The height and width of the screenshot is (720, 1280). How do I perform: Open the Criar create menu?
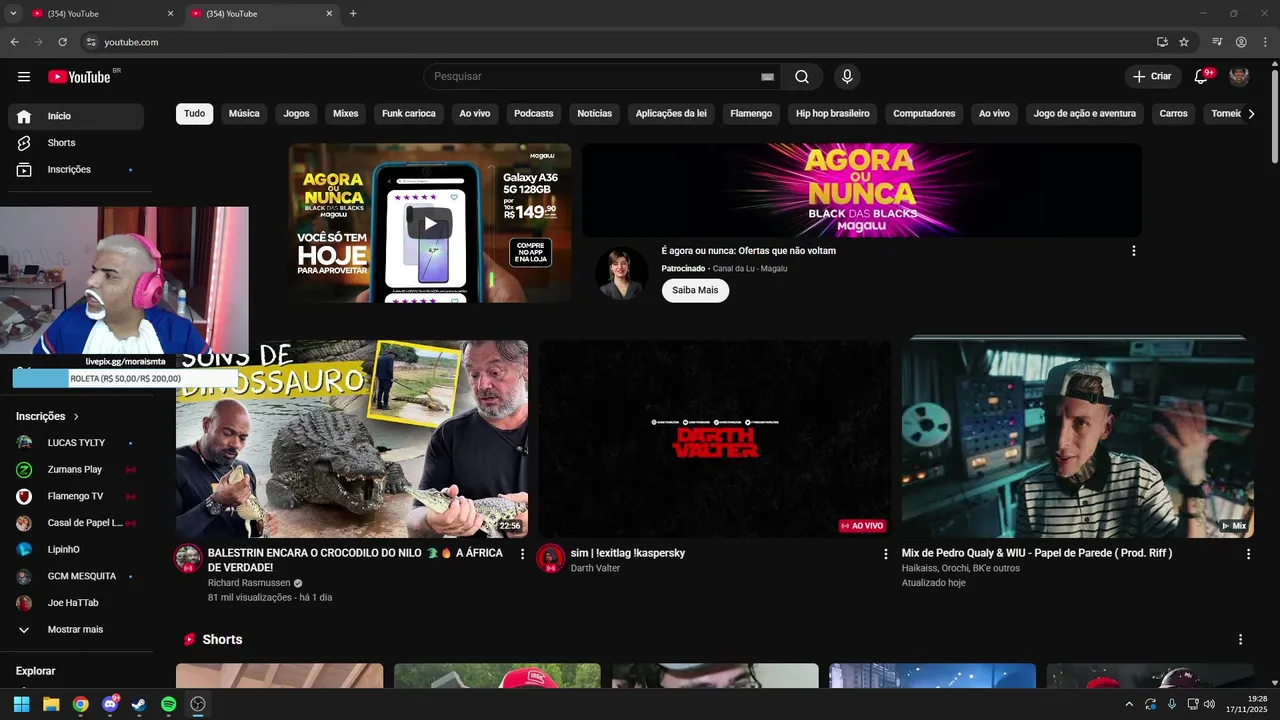pos(1152,77)
